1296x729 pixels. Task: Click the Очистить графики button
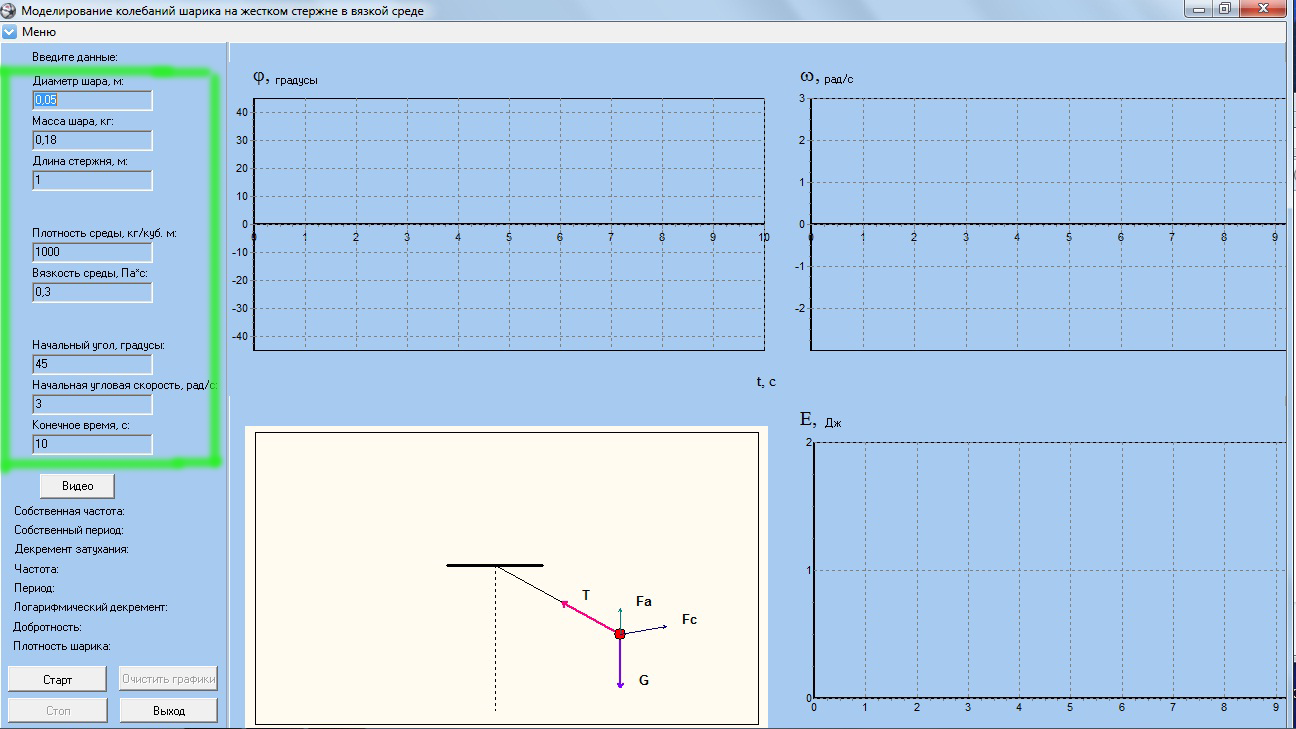(x=169, y=679)
